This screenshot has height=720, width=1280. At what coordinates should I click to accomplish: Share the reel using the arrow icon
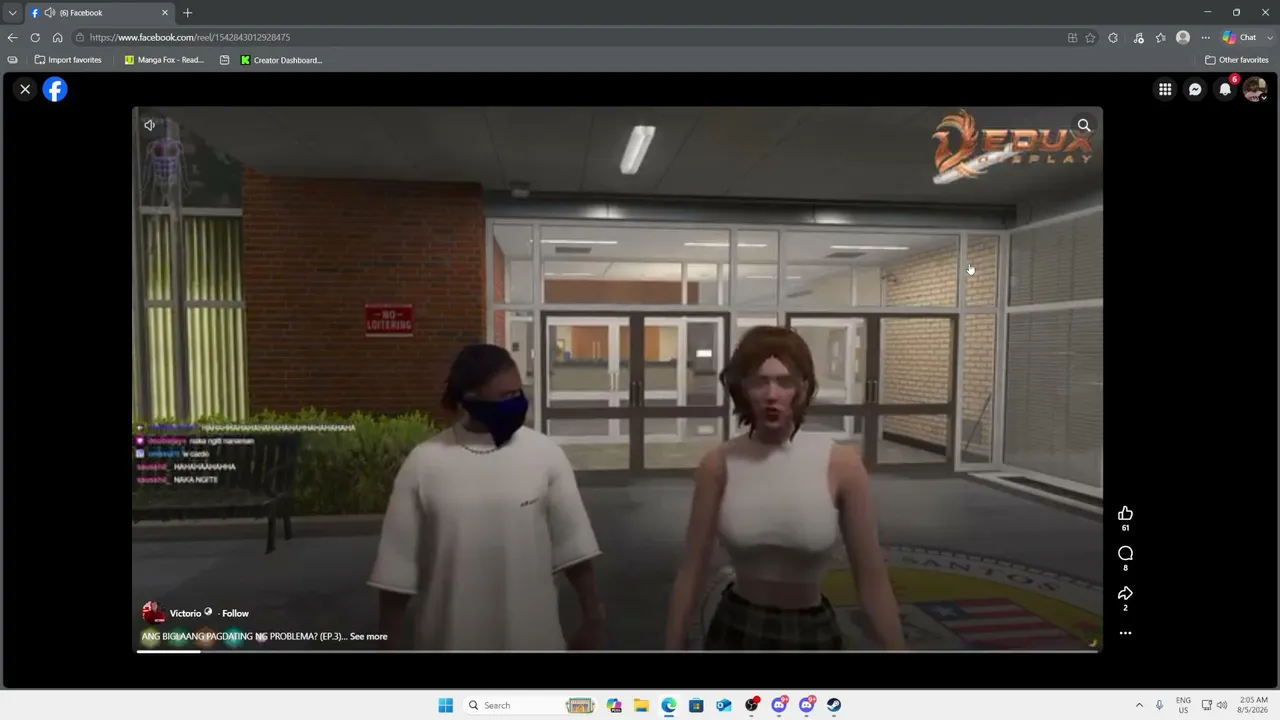1125,593
